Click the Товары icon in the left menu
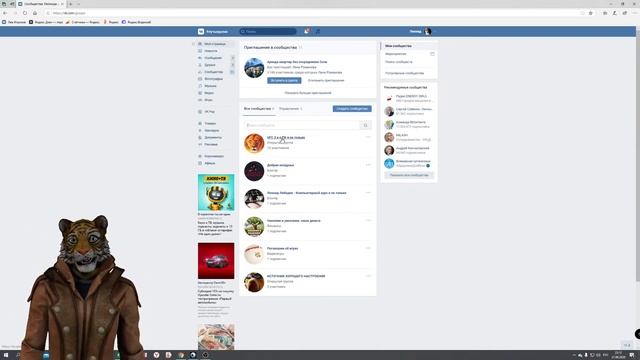640x360 pixels. pos(200,123)
